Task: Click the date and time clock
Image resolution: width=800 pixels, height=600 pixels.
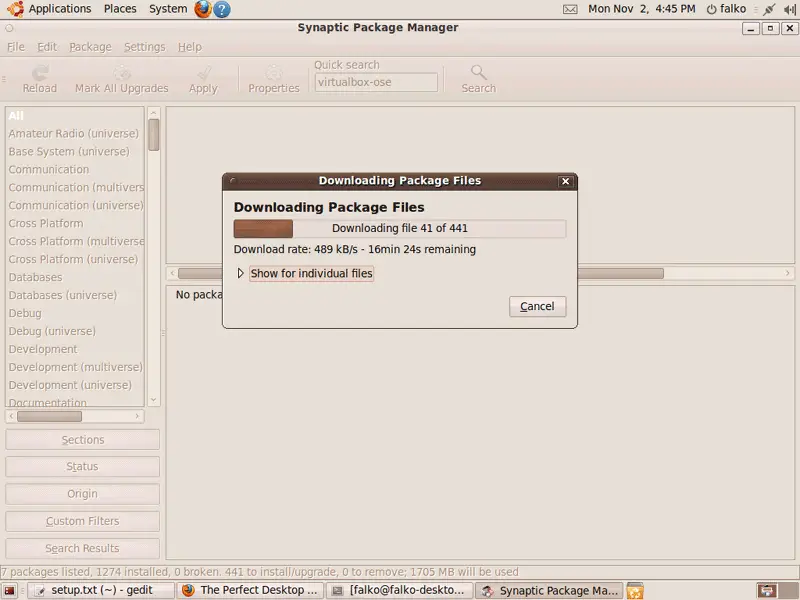Action: coord(641,9)
